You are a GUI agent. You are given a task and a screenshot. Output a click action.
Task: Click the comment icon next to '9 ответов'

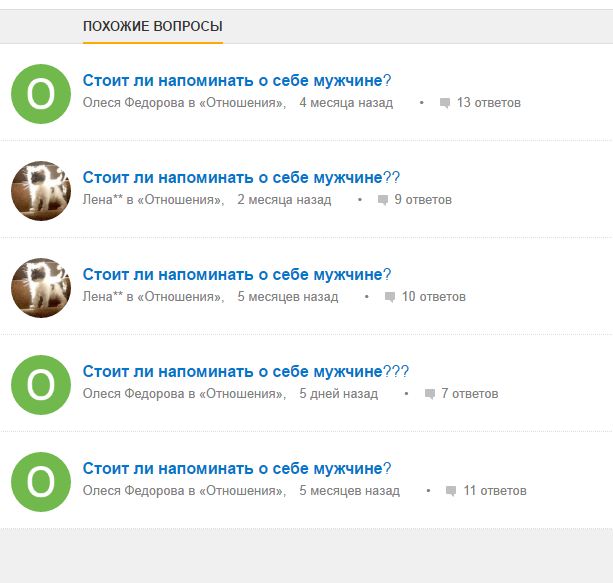pos(383,200)
